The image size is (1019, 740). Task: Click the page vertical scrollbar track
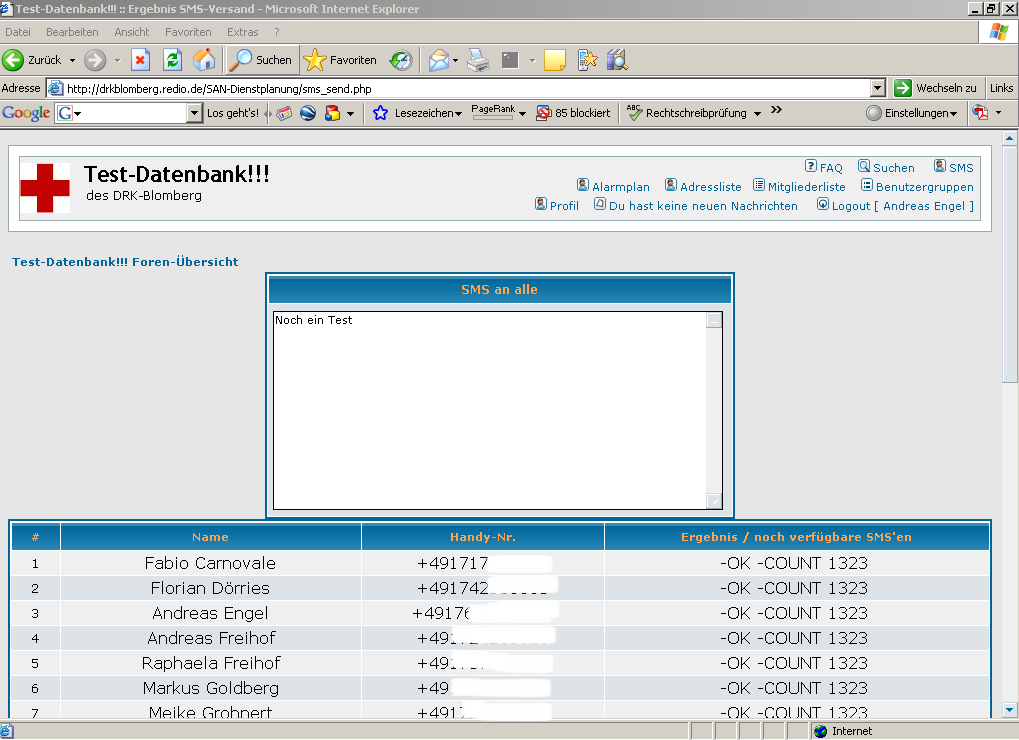click(x=1009, y=550)
